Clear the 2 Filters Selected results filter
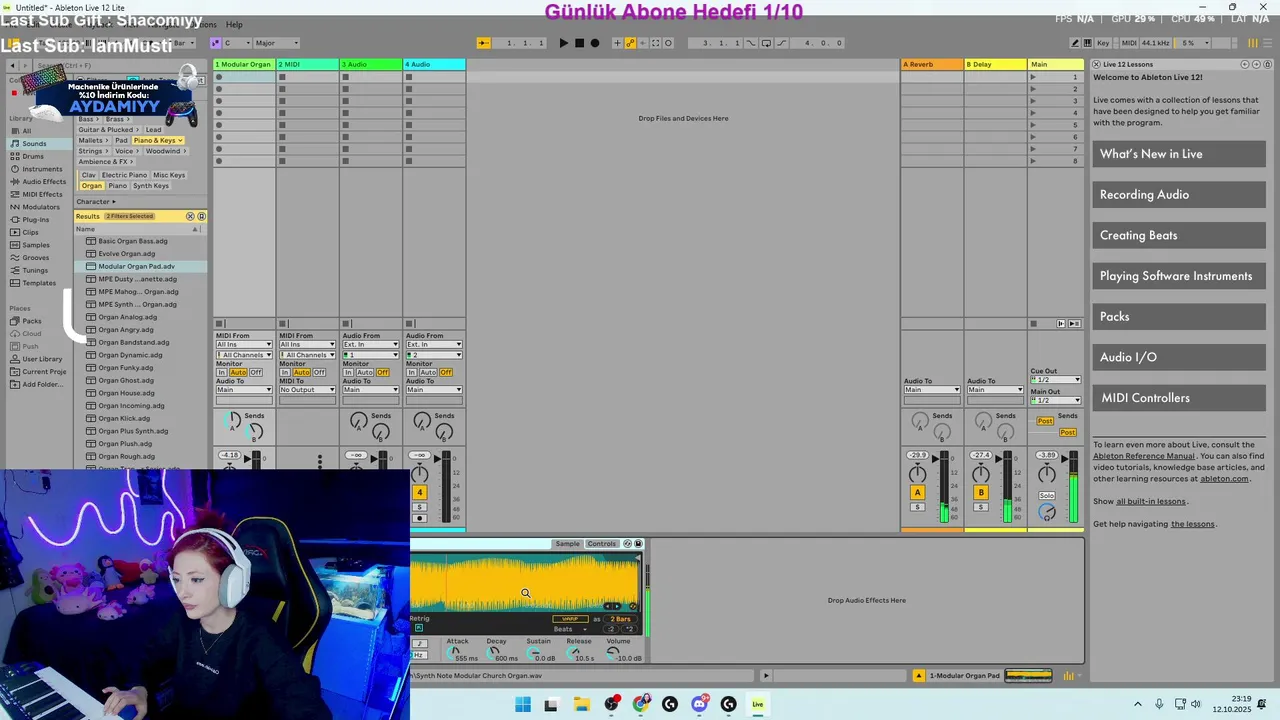The width and height of the screenshot is (1280, 720). click(x=190, y=216)
